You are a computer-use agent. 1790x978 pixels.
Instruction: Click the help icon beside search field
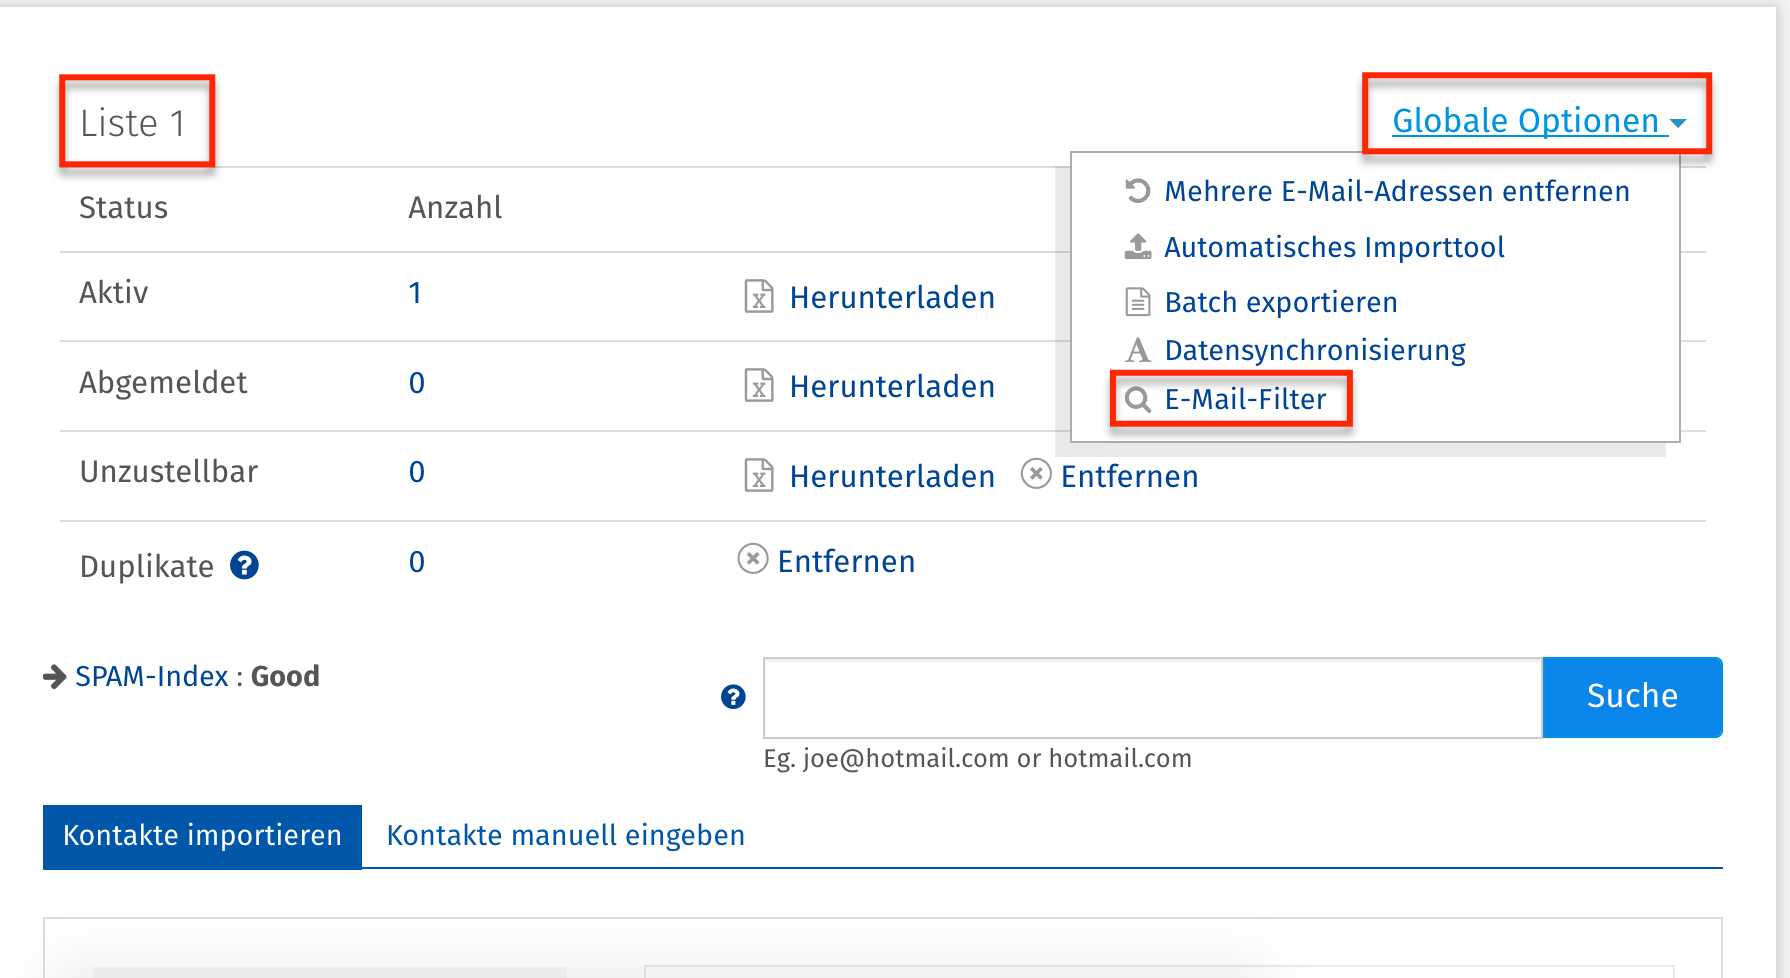point(733,697)
